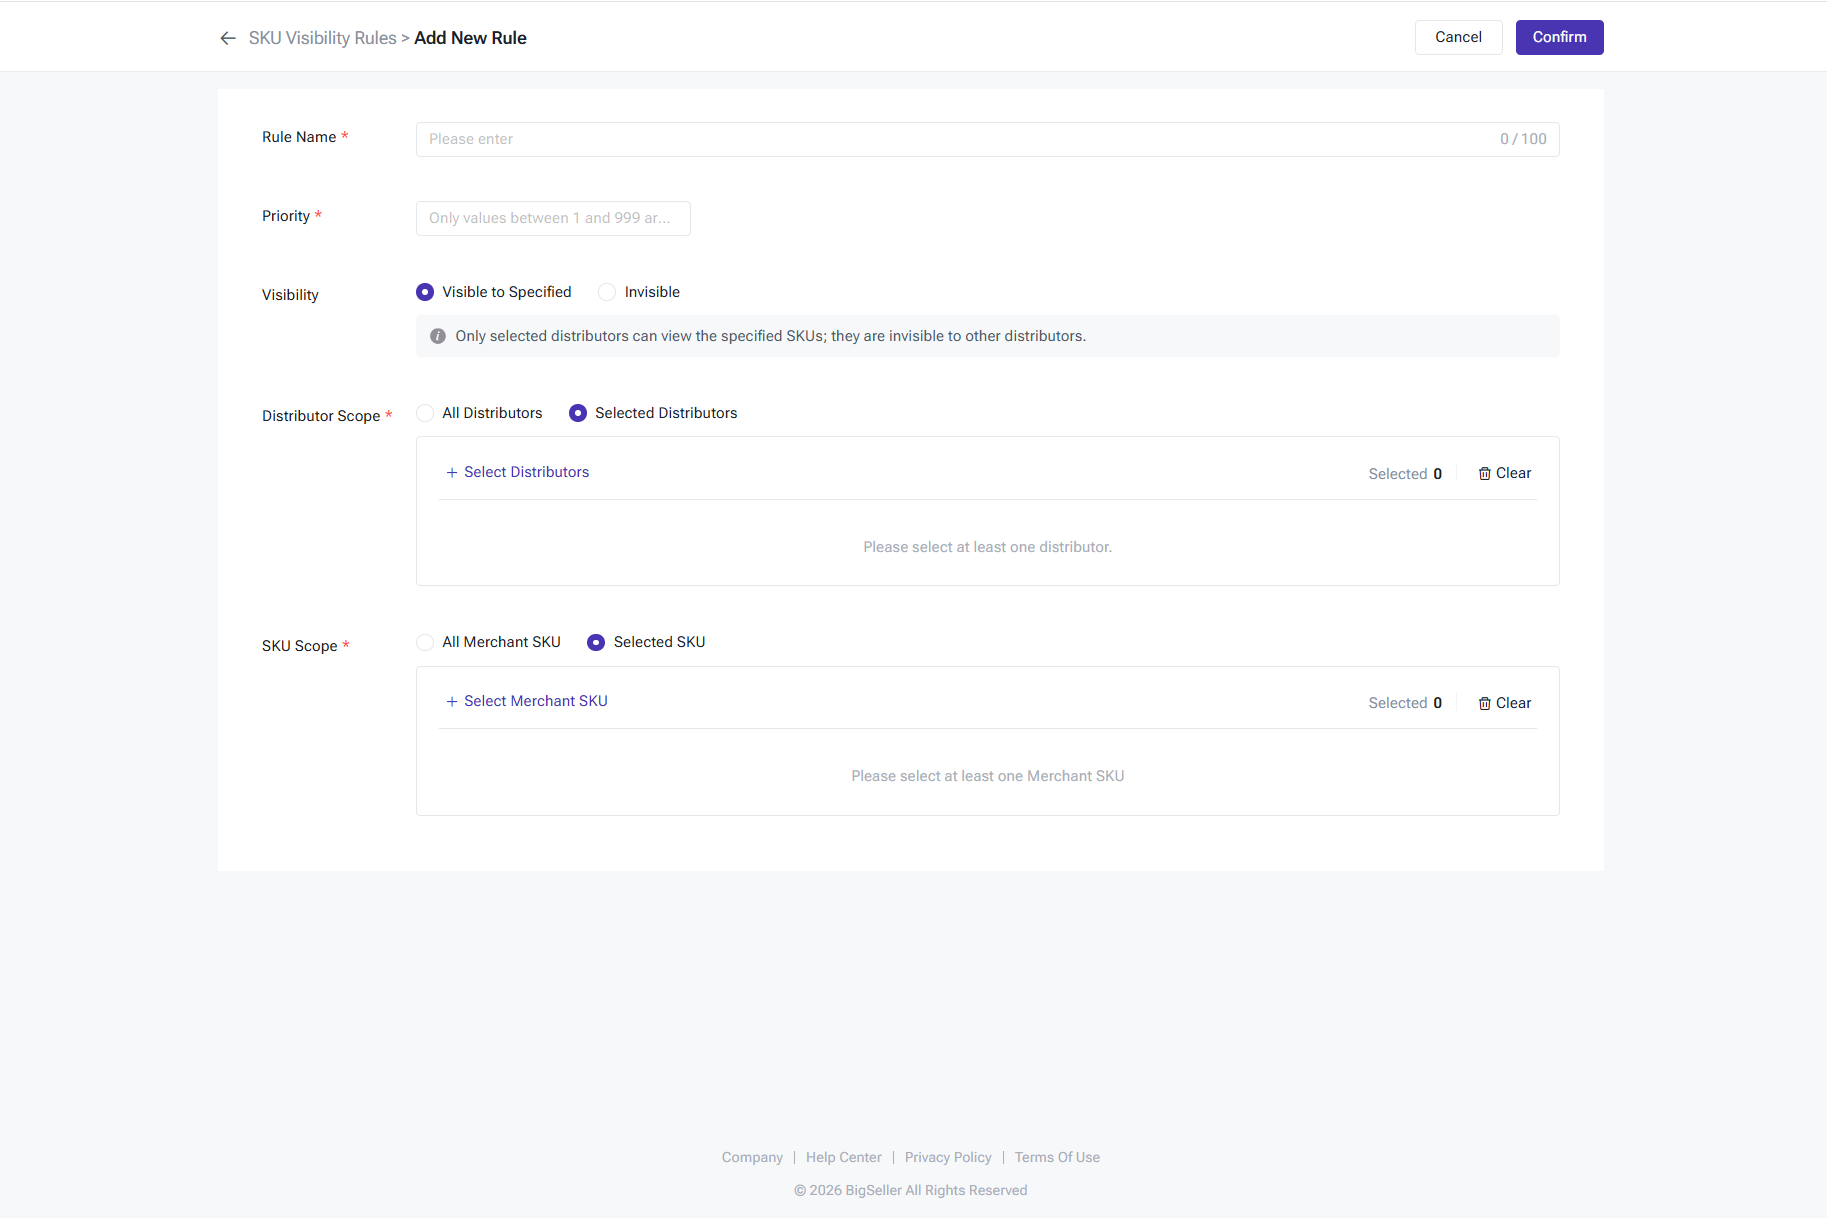Open the Help Center footer link
Viewport: 1827px width, 1218px height.
[x=843, y=1157]
